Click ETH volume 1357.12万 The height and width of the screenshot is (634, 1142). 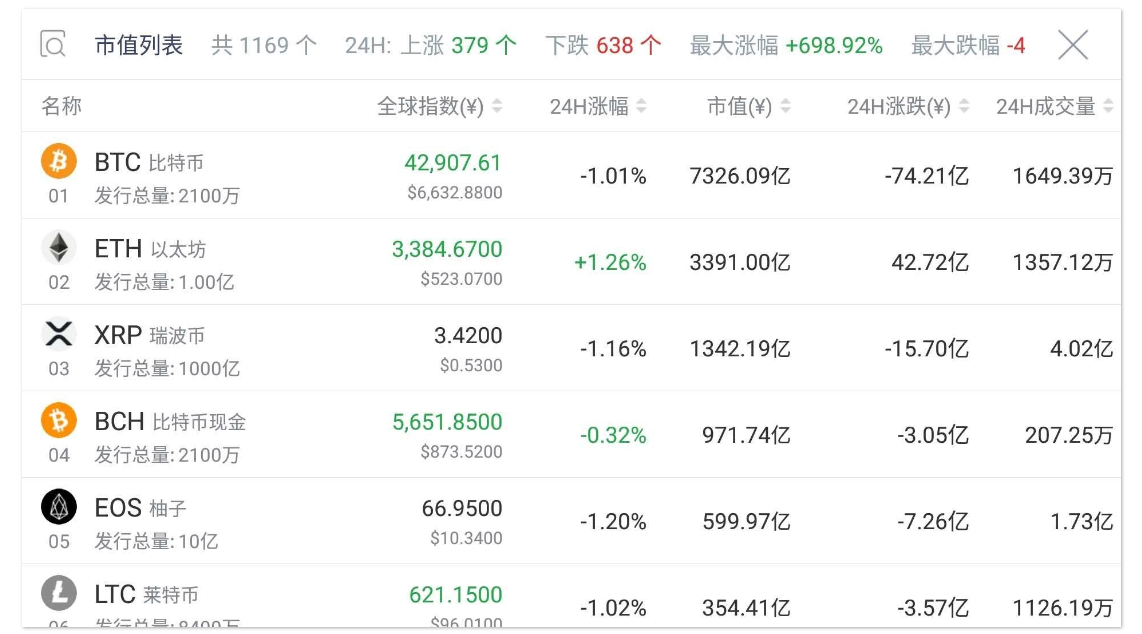[x=1063, y=262]
